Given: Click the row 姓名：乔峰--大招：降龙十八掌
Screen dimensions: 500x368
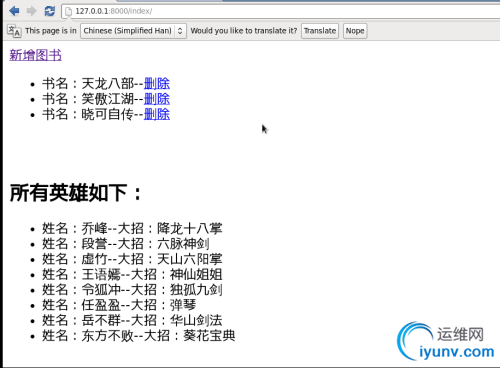Looking at the screenshot, I should click(x=132, y=229).
